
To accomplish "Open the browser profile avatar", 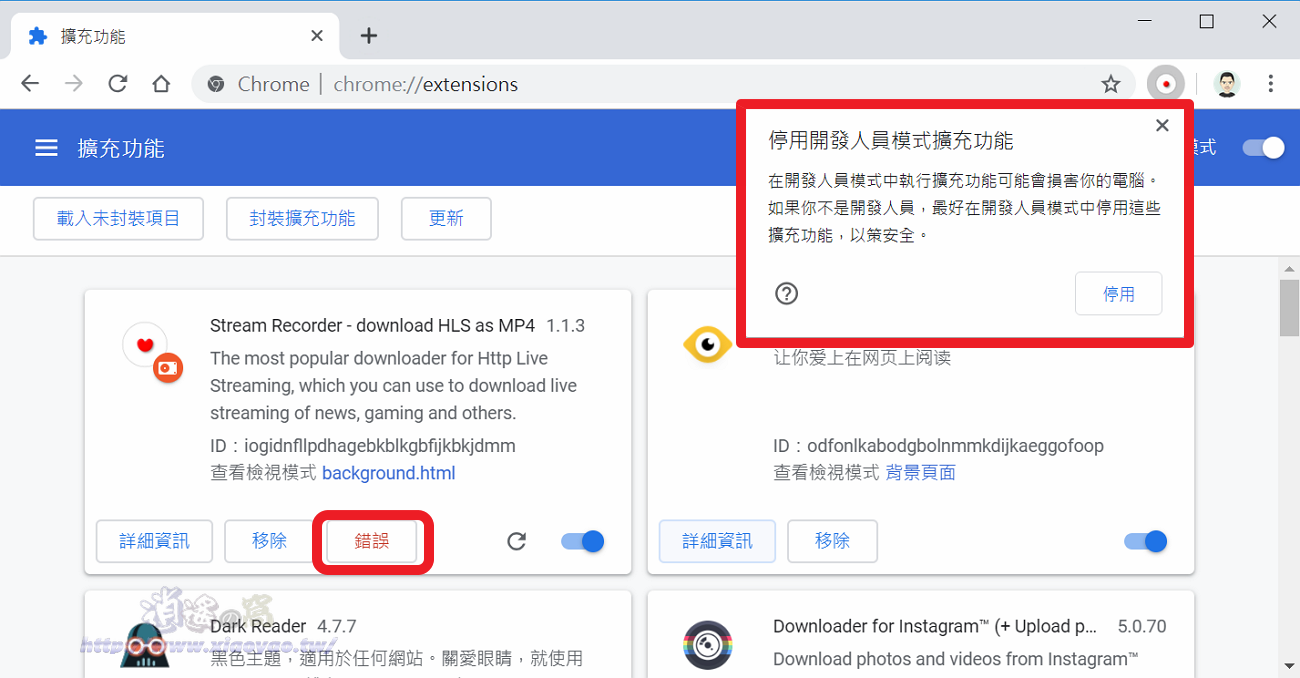I will coord(1226,84).
